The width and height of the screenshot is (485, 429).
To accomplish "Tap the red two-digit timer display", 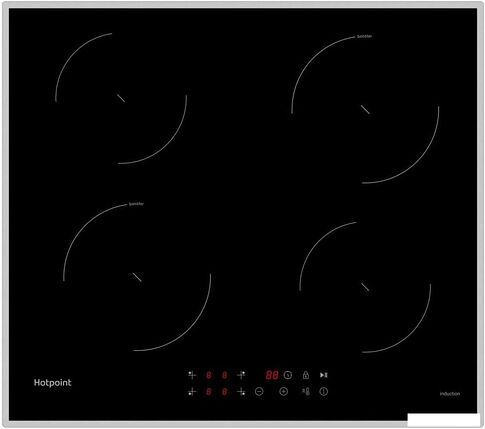I will [x=272, y=375].
